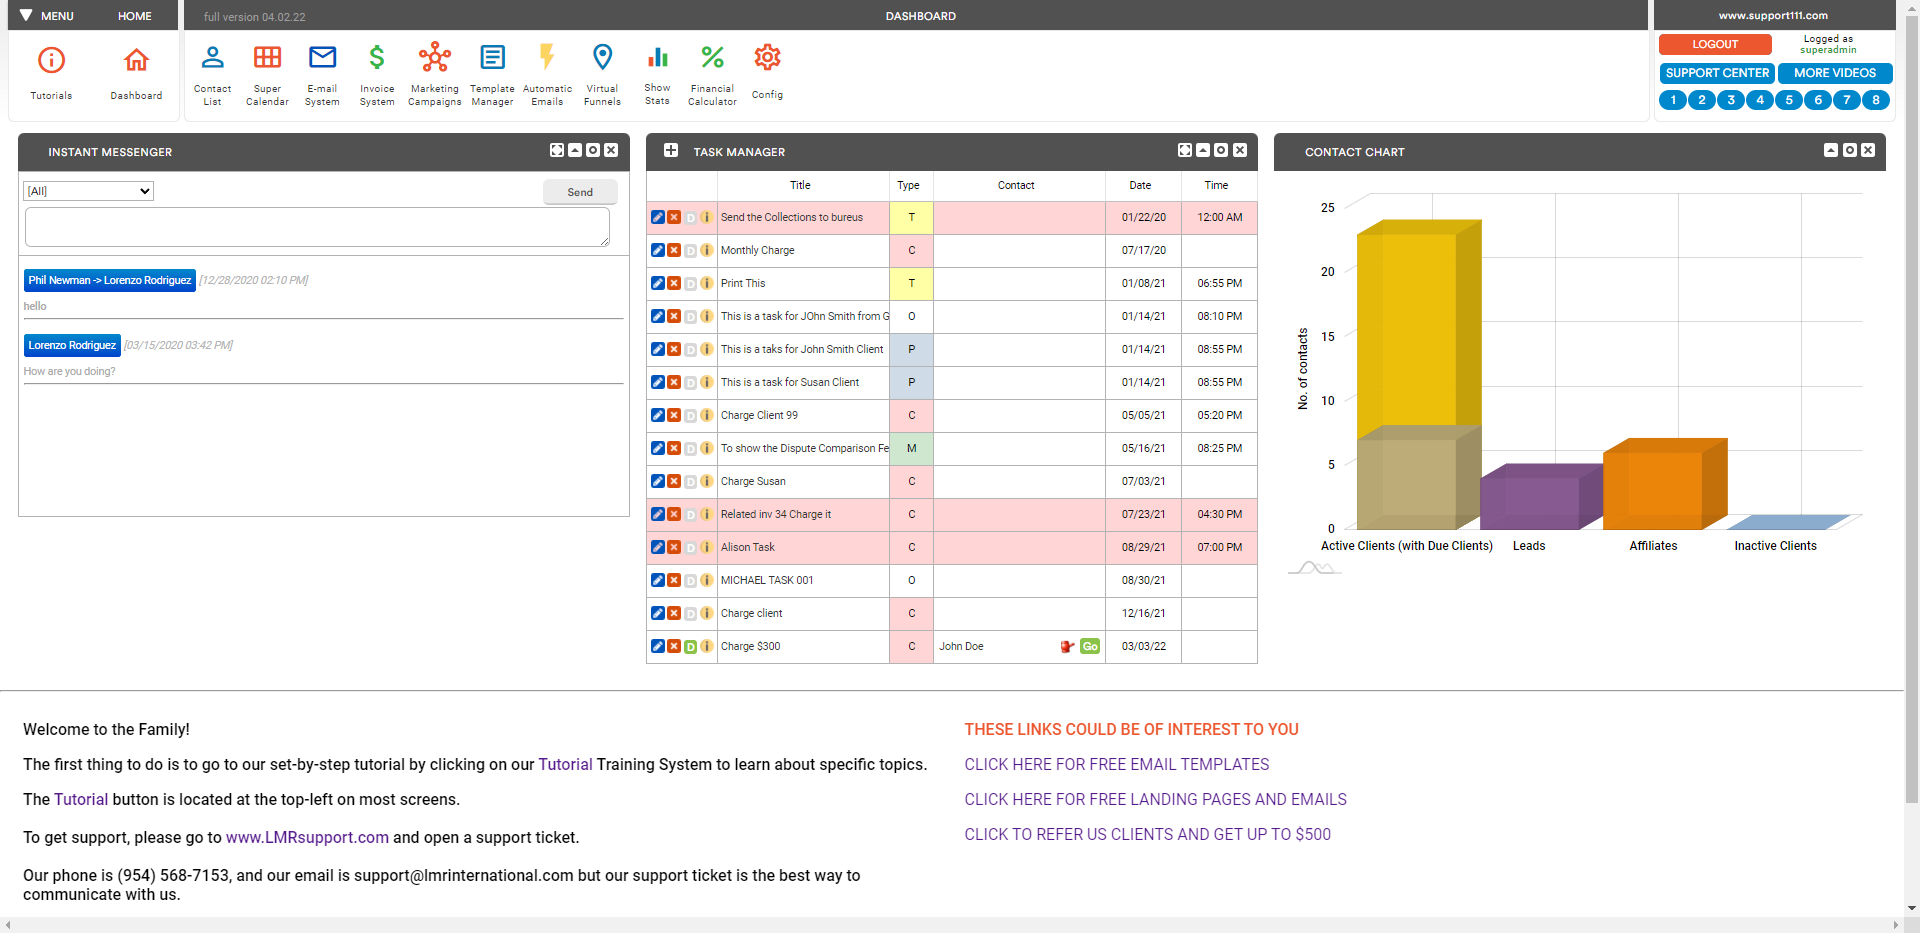Delete the 'Alison Task' row
1920x933 pixels.
point(674,547)
